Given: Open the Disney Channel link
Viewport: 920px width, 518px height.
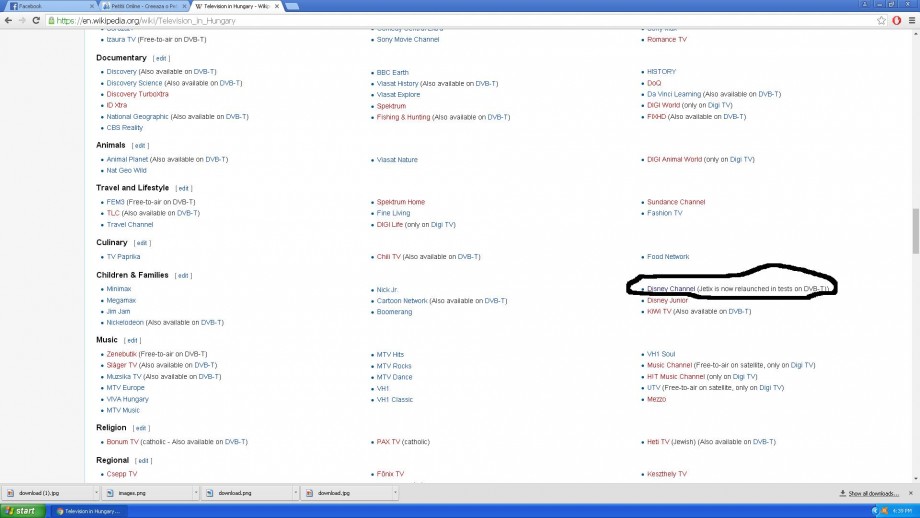Looking at the screenshot, I should tap(671, 289).
